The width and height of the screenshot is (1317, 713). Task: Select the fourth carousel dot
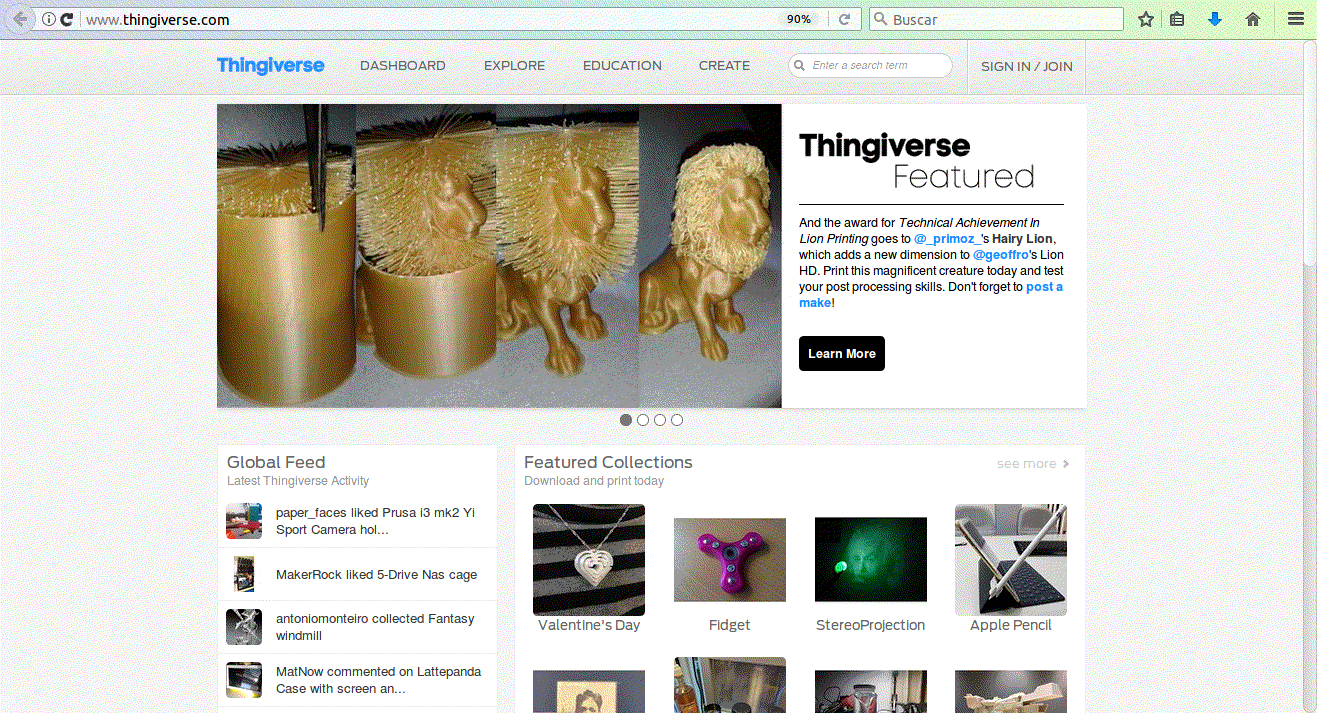677,420
